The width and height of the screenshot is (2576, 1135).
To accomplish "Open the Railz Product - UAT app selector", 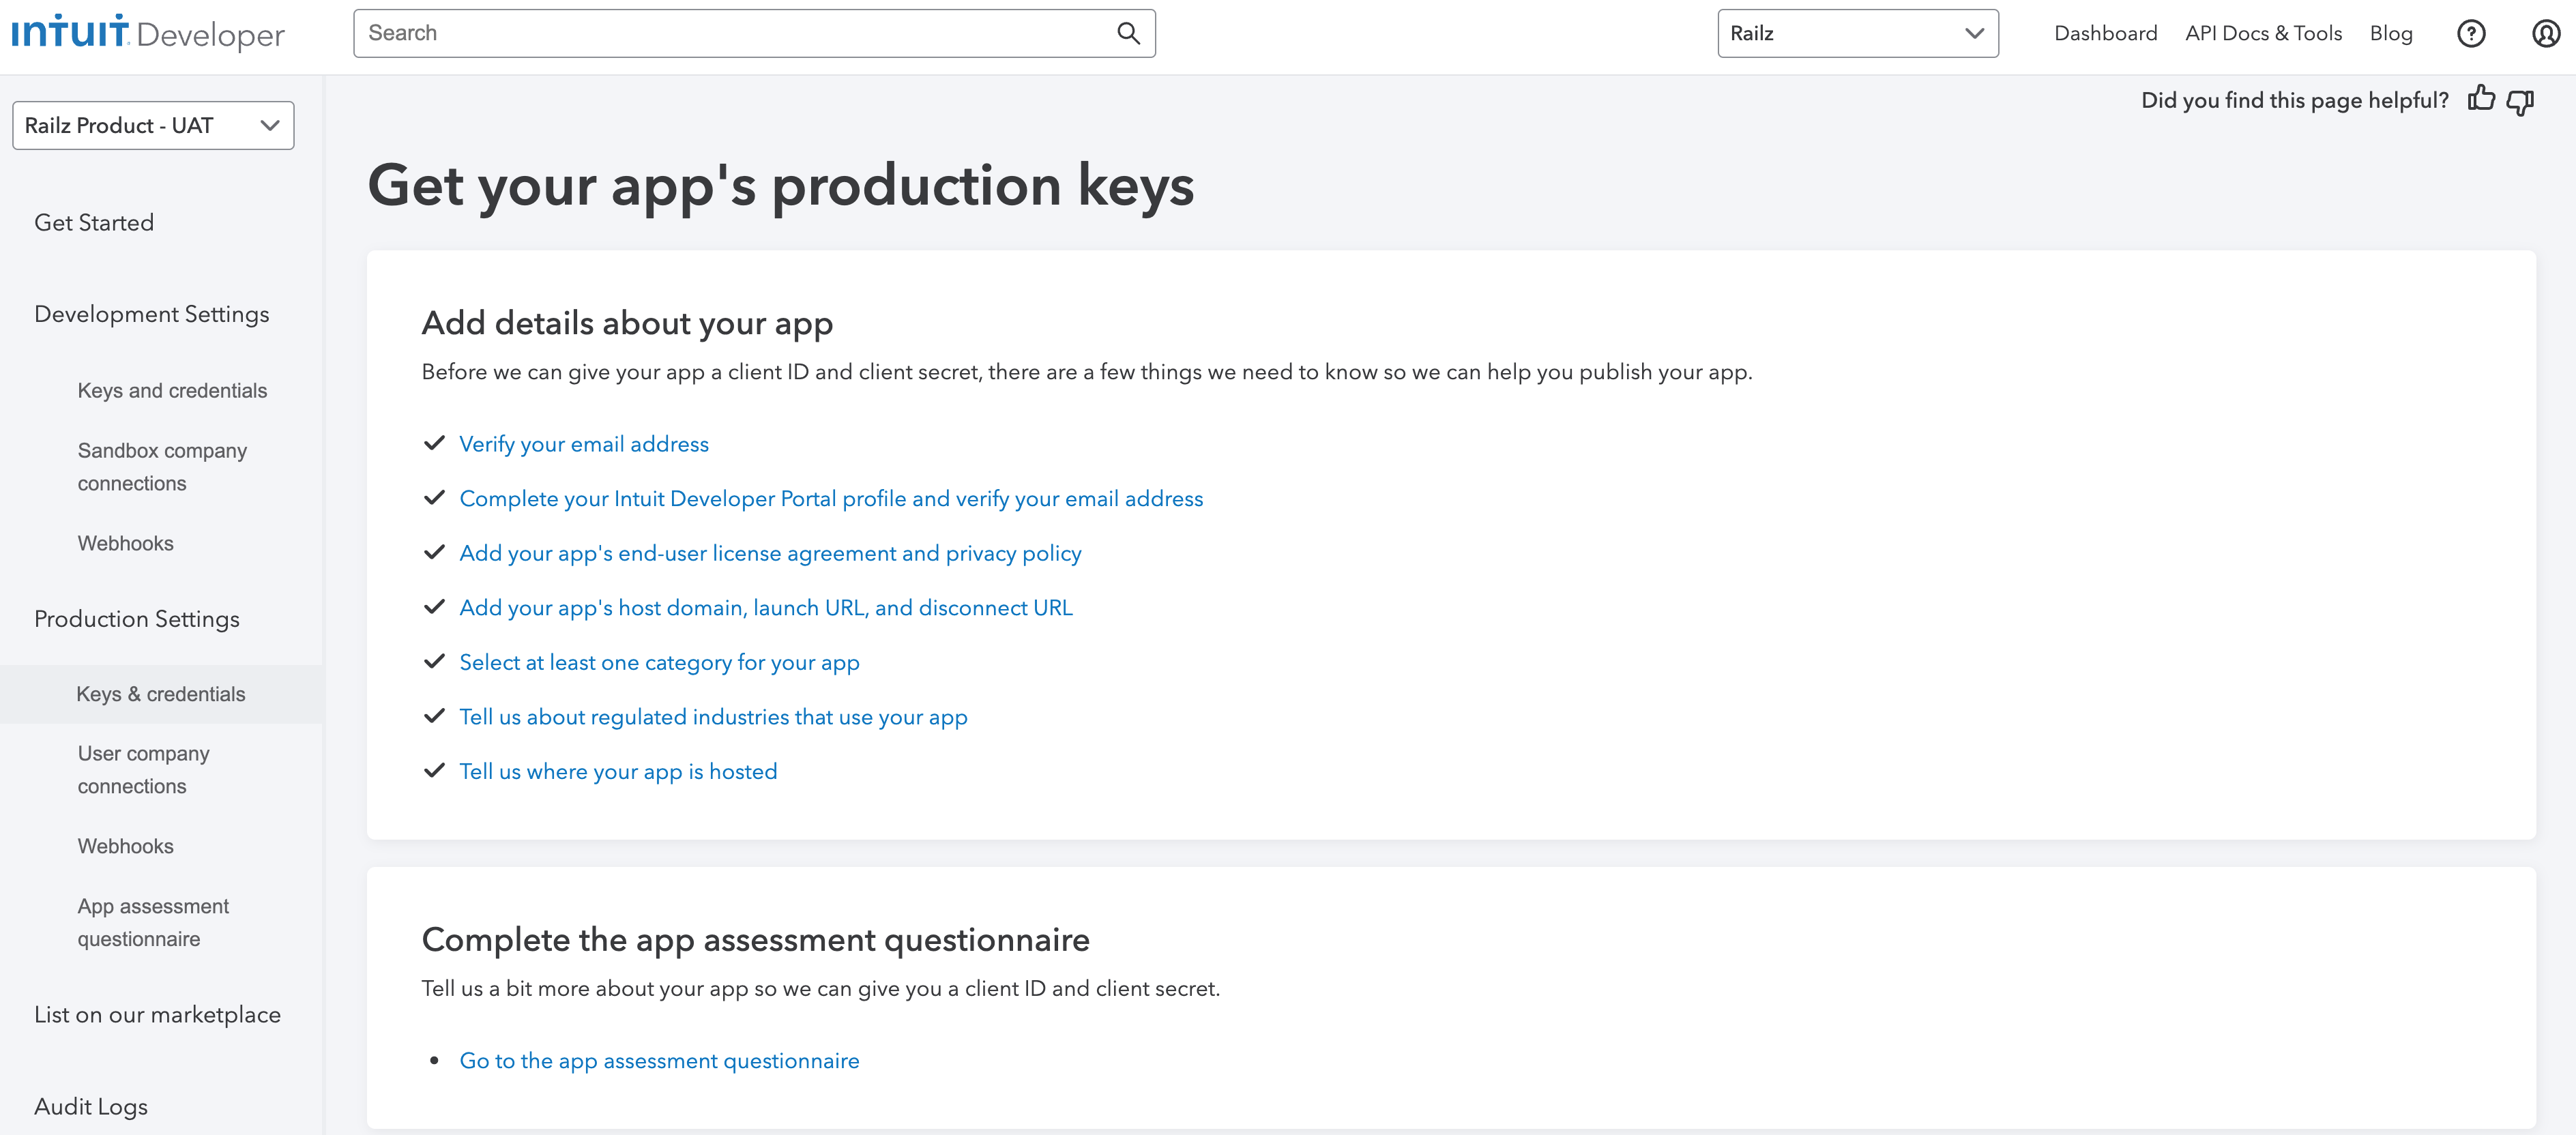I will [x=153, y=126].
